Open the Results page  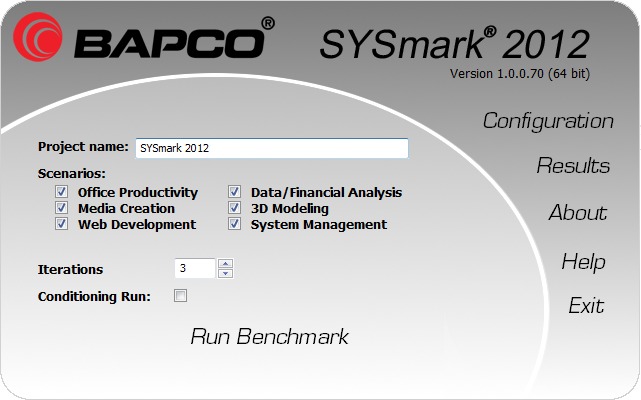click(x=573, y=166)
